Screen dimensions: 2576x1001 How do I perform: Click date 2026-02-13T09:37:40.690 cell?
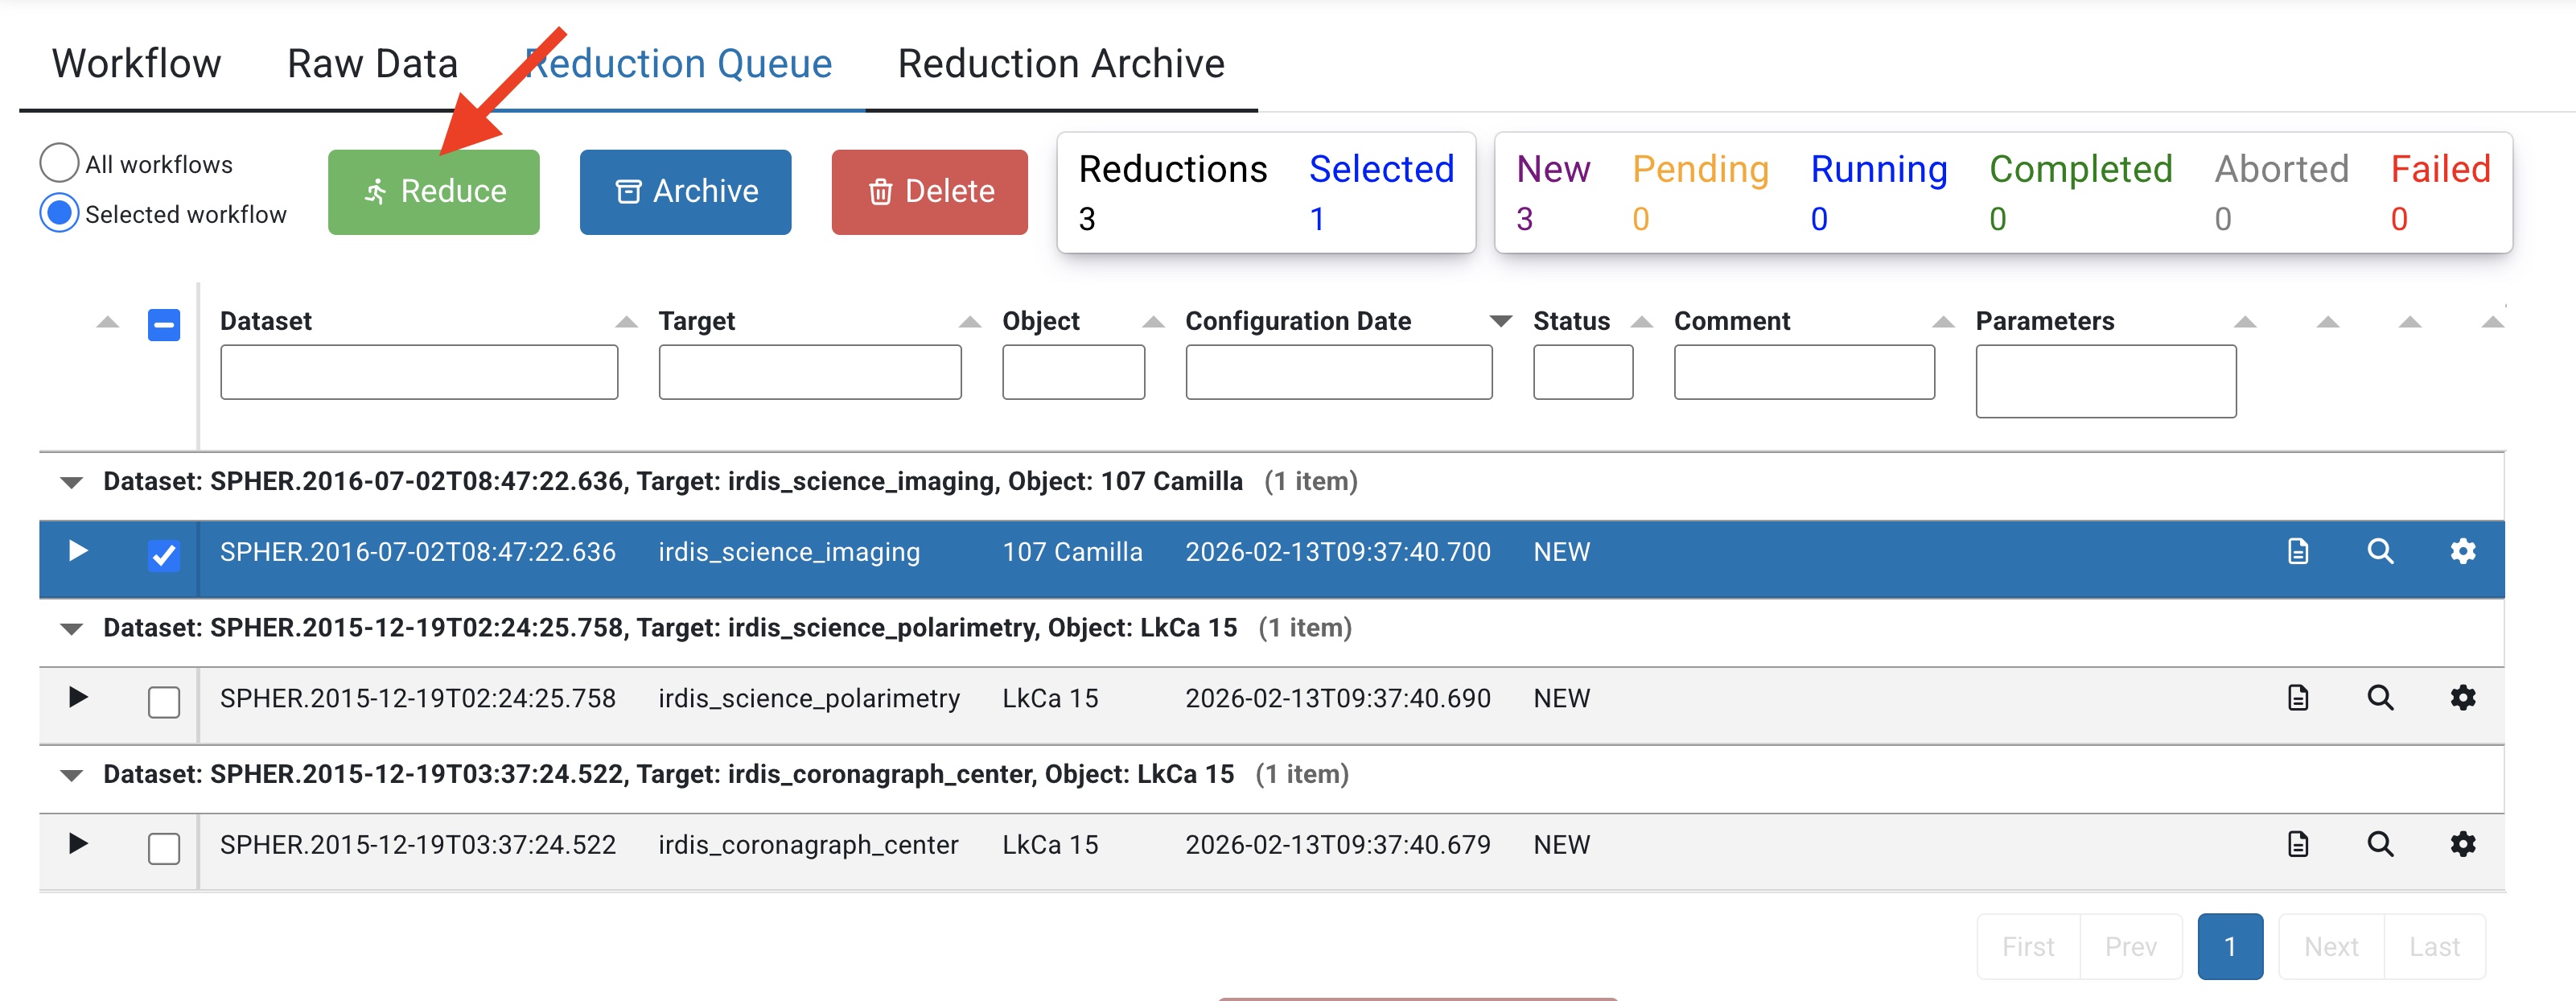pyautogui.click(x=1338, y=698)
